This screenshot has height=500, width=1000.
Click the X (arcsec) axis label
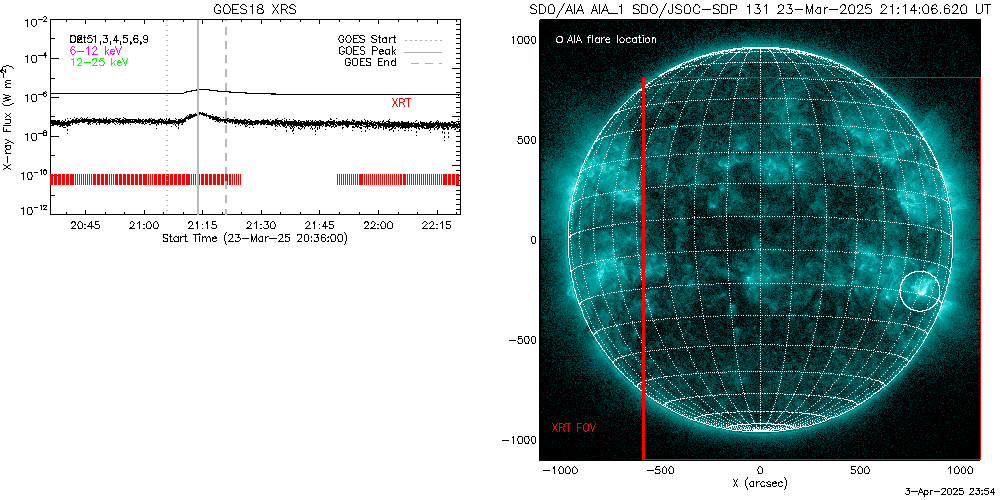tap(760, 483)
